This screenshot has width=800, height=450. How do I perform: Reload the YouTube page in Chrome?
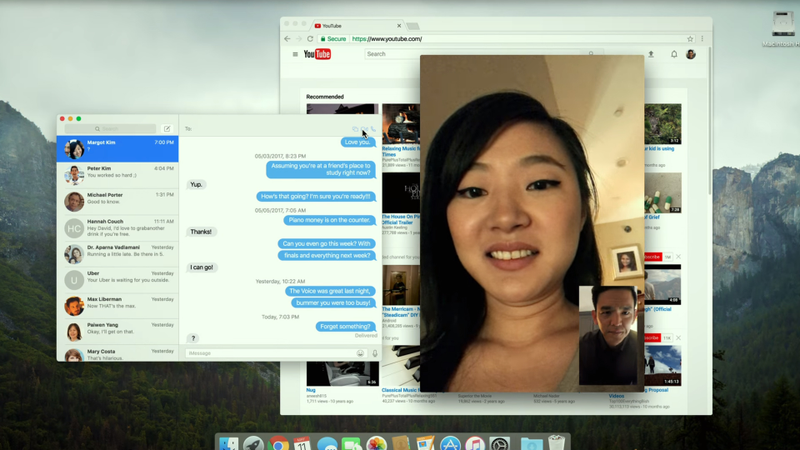click(x=310, y=39)
